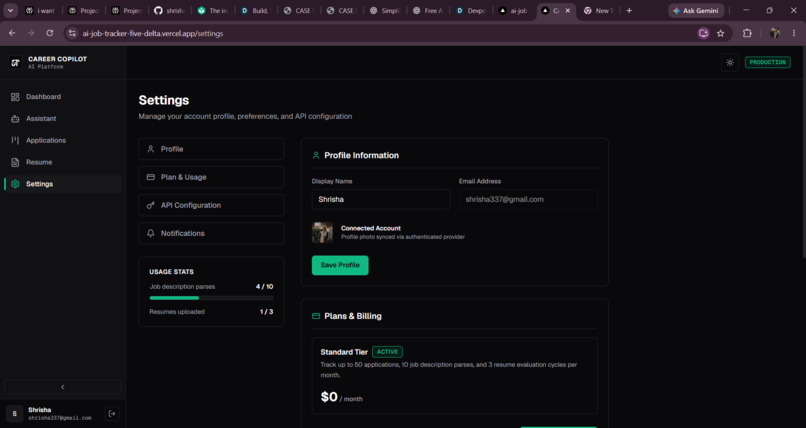Open the Profile settings tab
Viewport: 806px width, 428px height.
(211, 149)
